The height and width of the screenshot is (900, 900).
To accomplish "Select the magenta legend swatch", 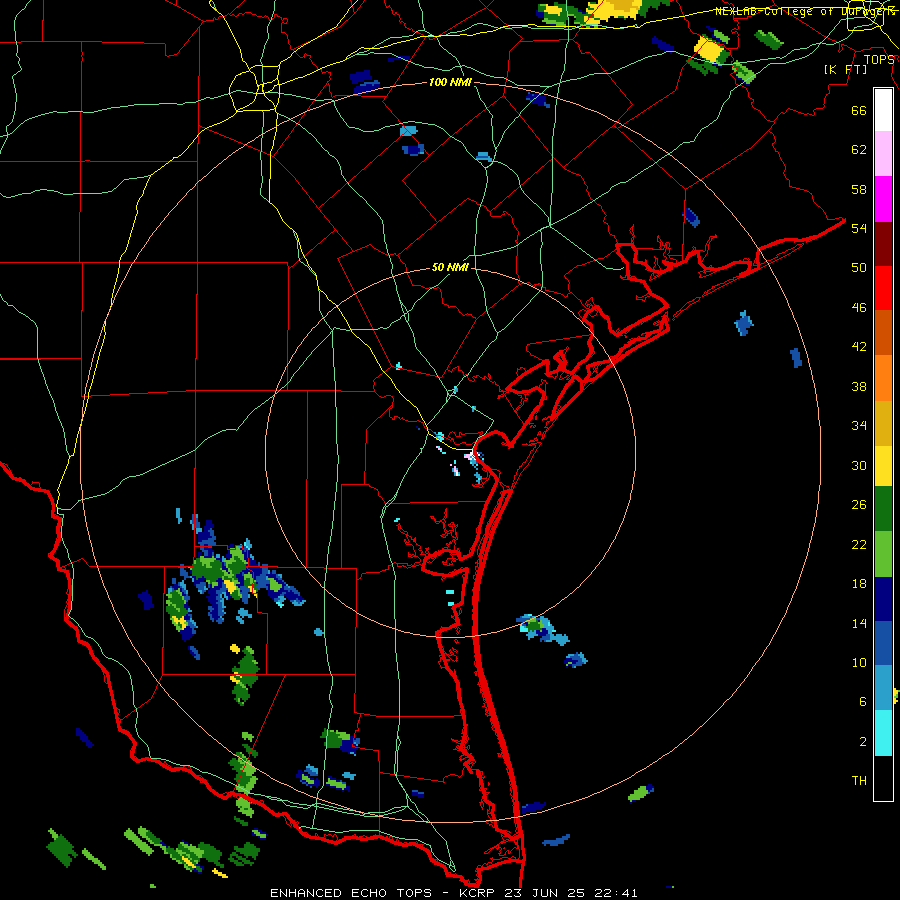I will pos(883,199).
